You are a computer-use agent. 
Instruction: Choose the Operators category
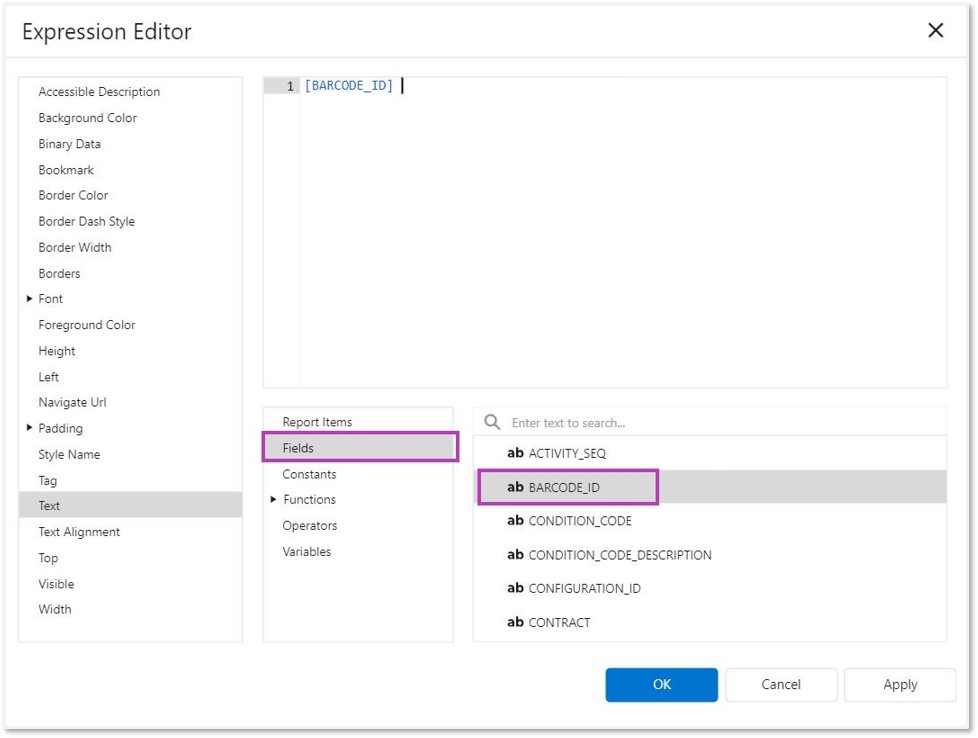309,526
